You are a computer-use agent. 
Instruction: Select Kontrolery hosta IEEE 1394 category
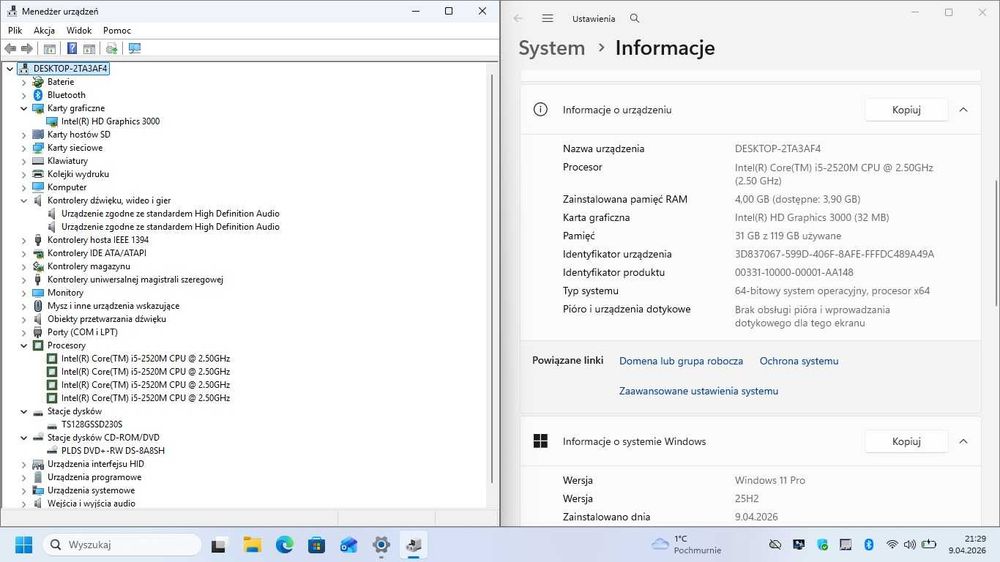[98, 240]
